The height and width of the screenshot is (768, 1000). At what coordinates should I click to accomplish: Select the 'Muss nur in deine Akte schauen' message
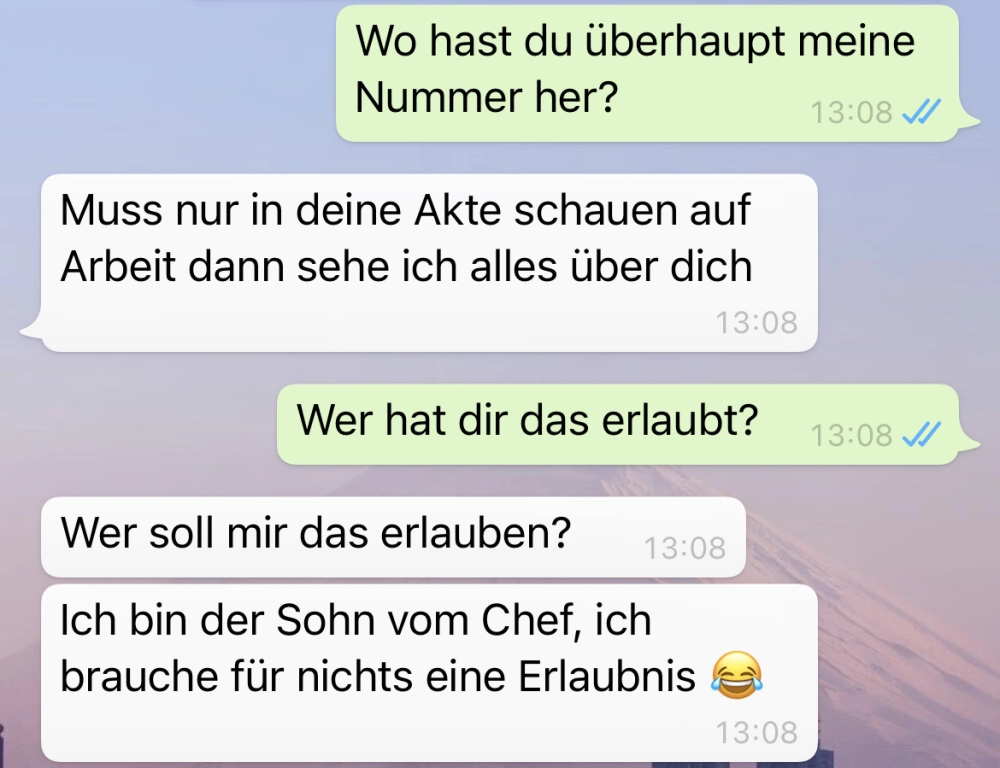tap(429, 262)
